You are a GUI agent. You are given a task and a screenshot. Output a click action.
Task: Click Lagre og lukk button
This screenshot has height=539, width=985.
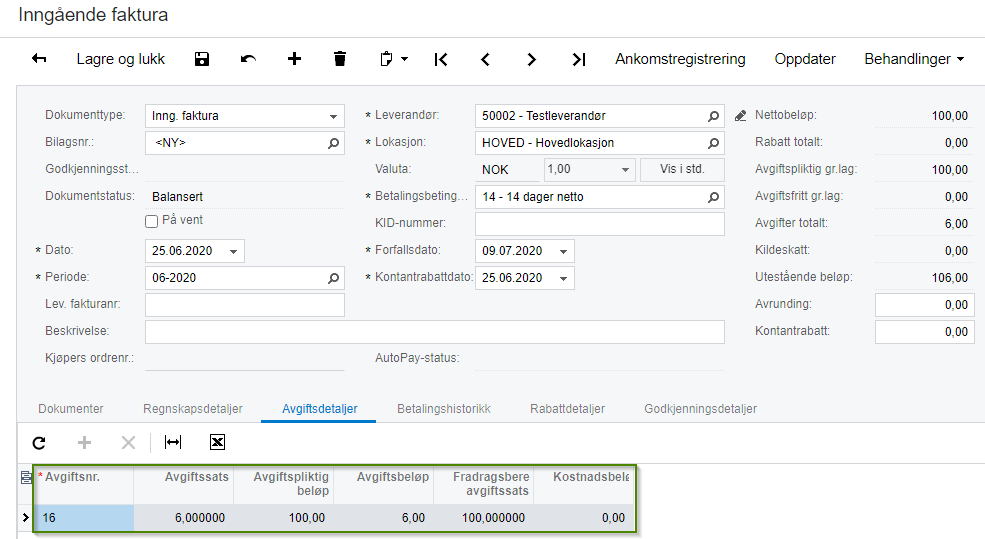pos(121,59)
